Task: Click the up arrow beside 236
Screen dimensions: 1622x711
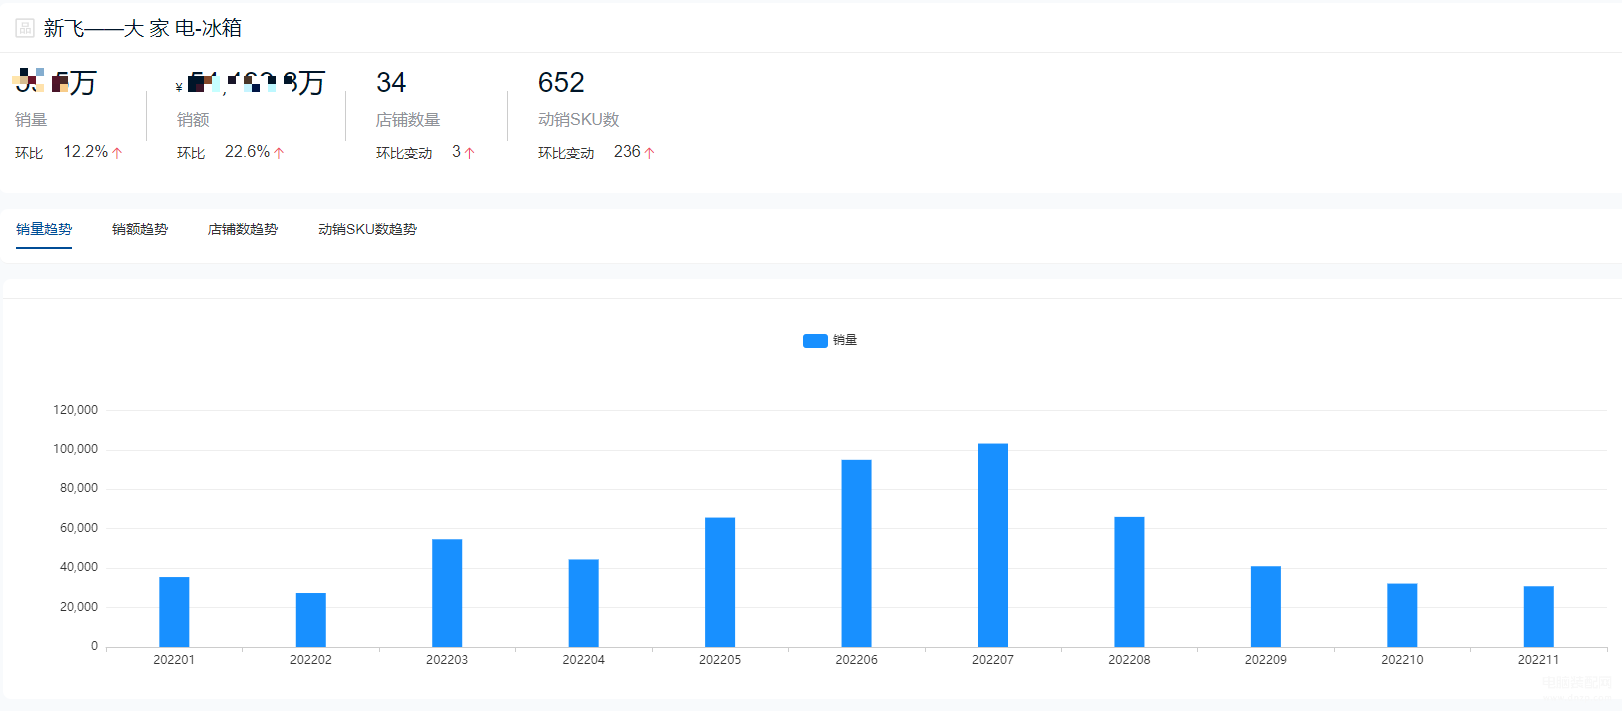Action: click(649, 153)
